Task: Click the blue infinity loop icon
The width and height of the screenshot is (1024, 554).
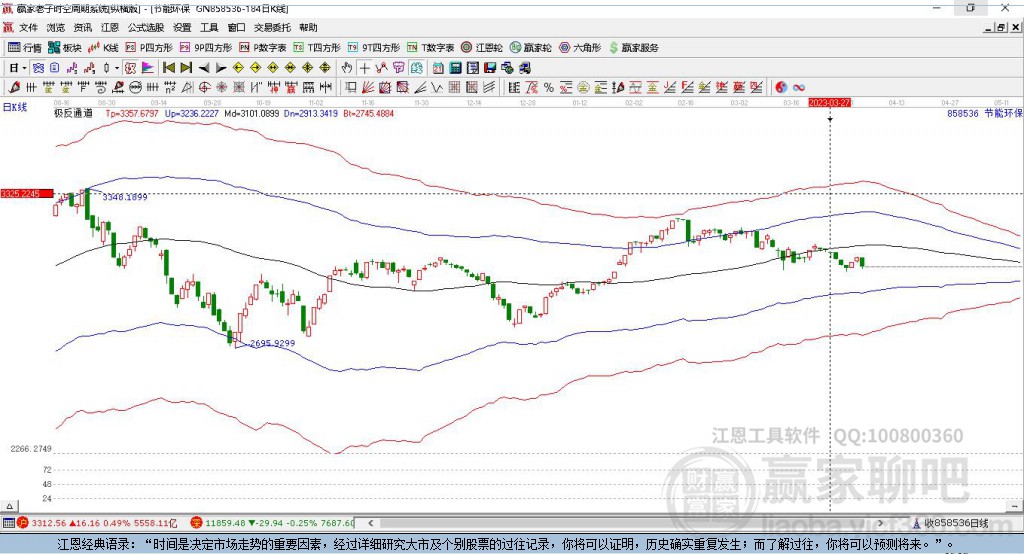Action: pos(798,87)
